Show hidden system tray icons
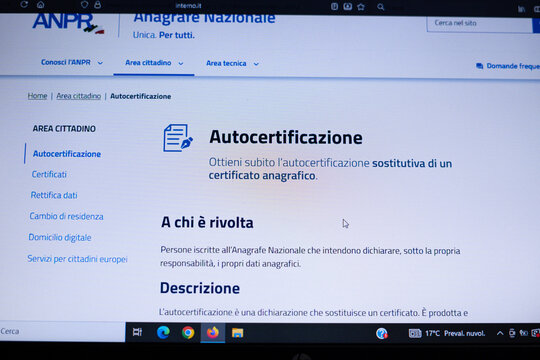Viewport: 540px width, 360px height. [x=500, y=333]
